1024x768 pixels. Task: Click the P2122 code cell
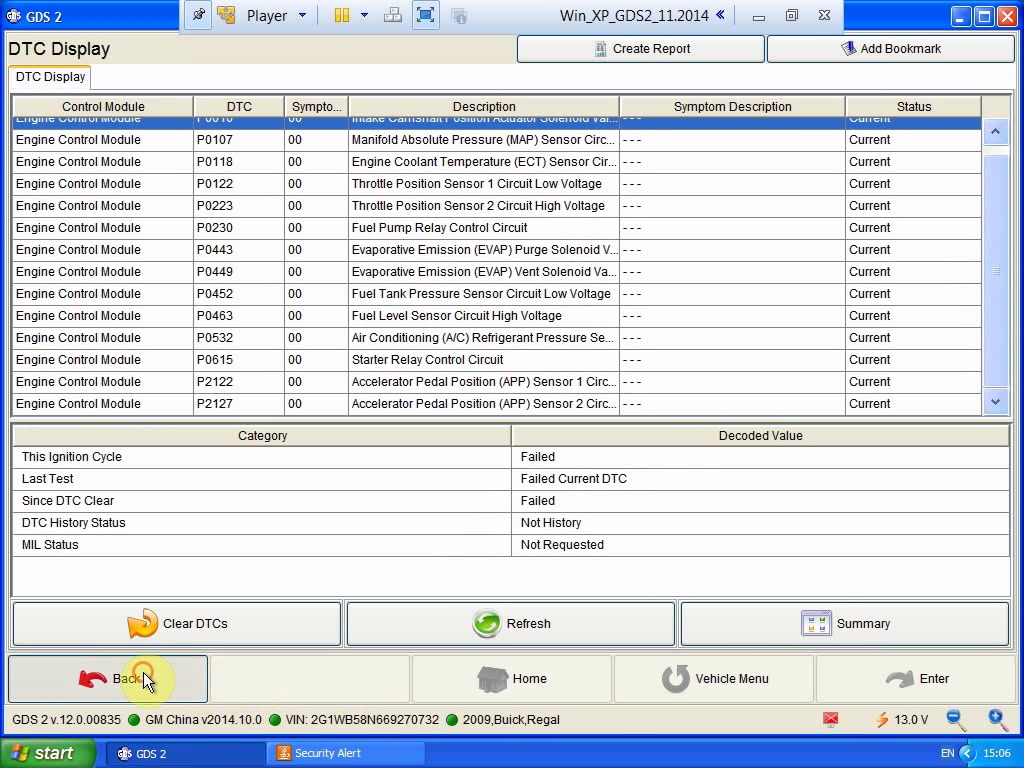tap(239, 382)
